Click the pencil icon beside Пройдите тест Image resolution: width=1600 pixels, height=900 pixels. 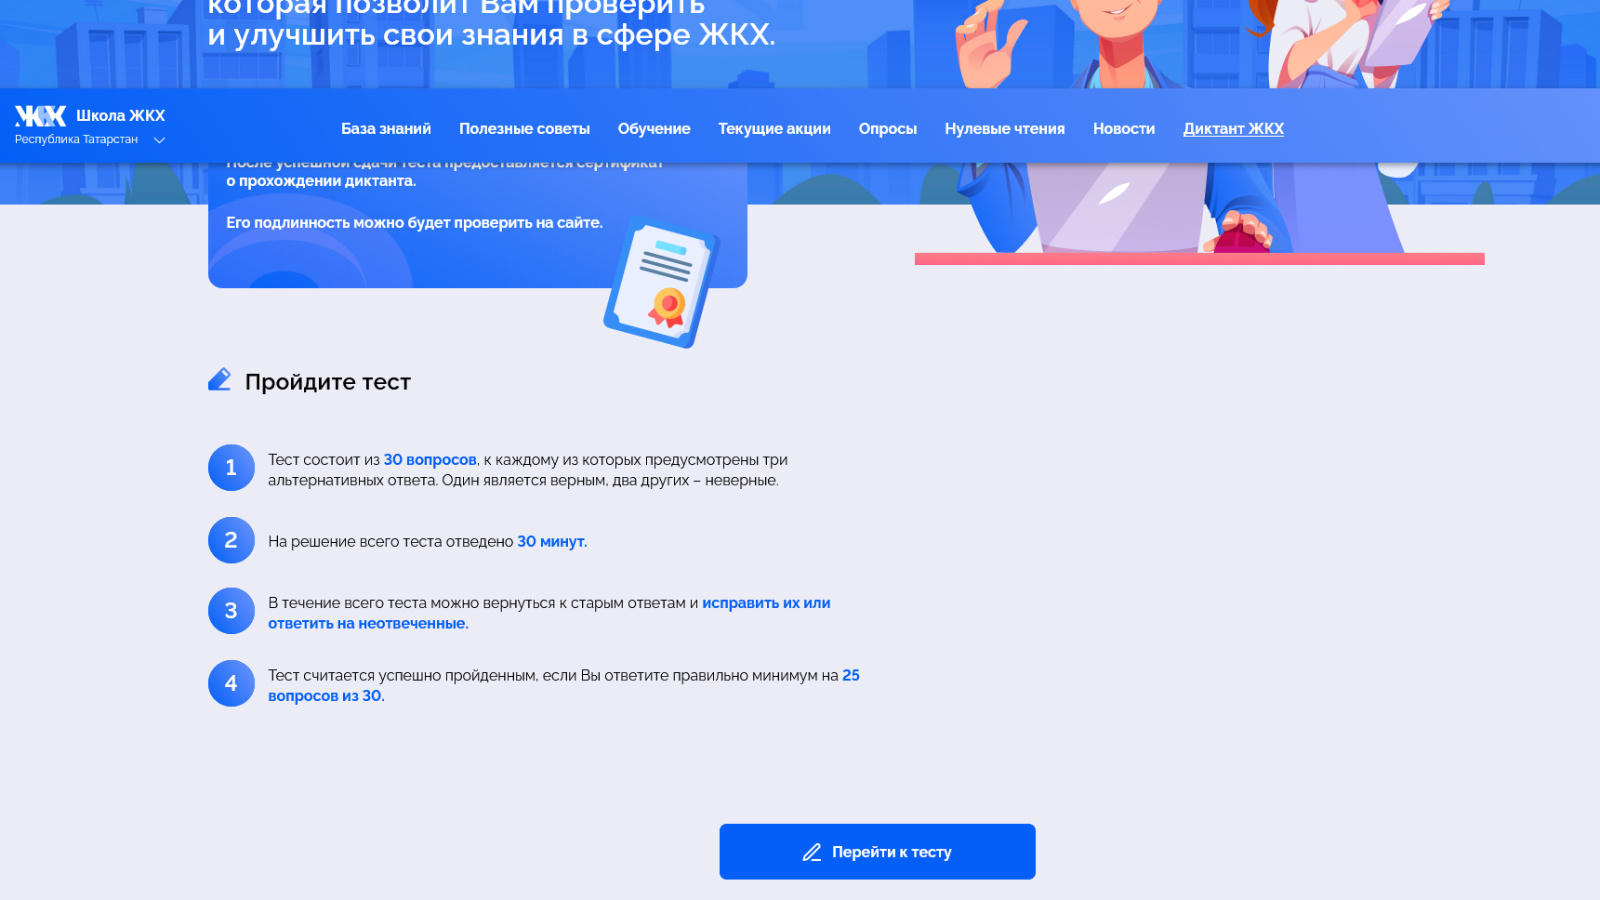[219, 379]
